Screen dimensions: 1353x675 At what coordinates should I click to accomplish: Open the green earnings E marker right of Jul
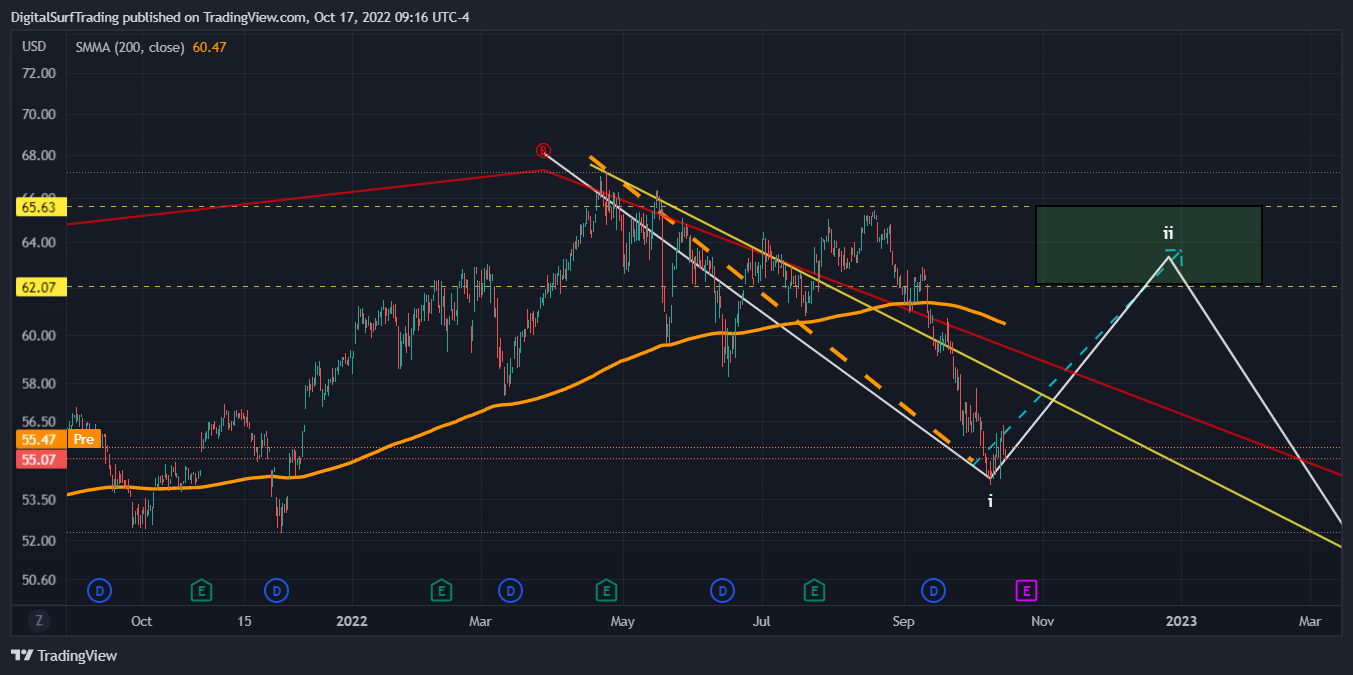coord(815,591)
